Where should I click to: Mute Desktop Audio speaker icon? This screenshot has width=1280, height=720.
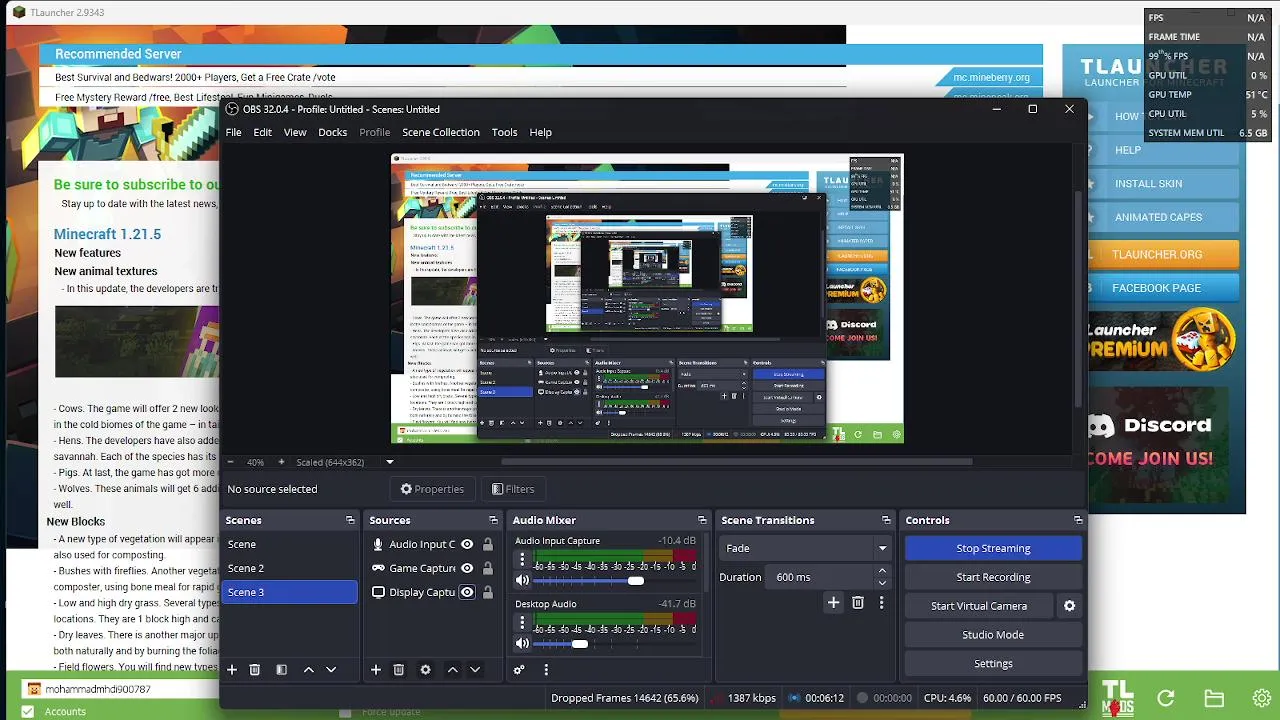tap(522, 643)
